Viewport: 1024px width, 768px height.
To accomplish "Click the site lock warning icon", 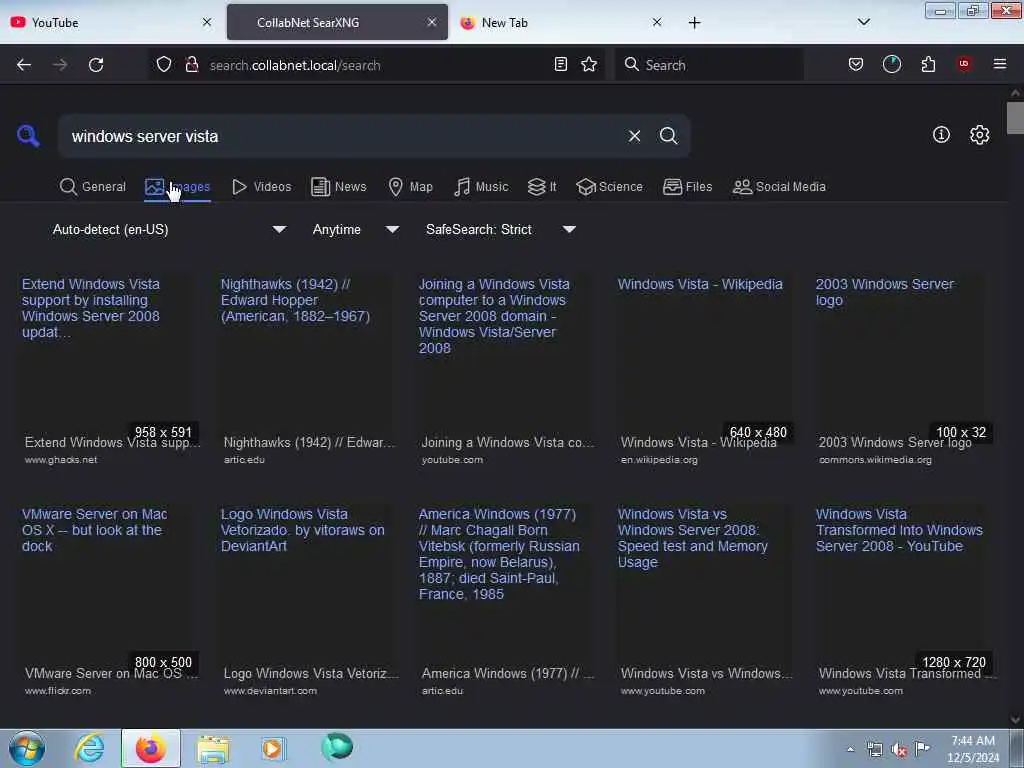I will (191, 65).
